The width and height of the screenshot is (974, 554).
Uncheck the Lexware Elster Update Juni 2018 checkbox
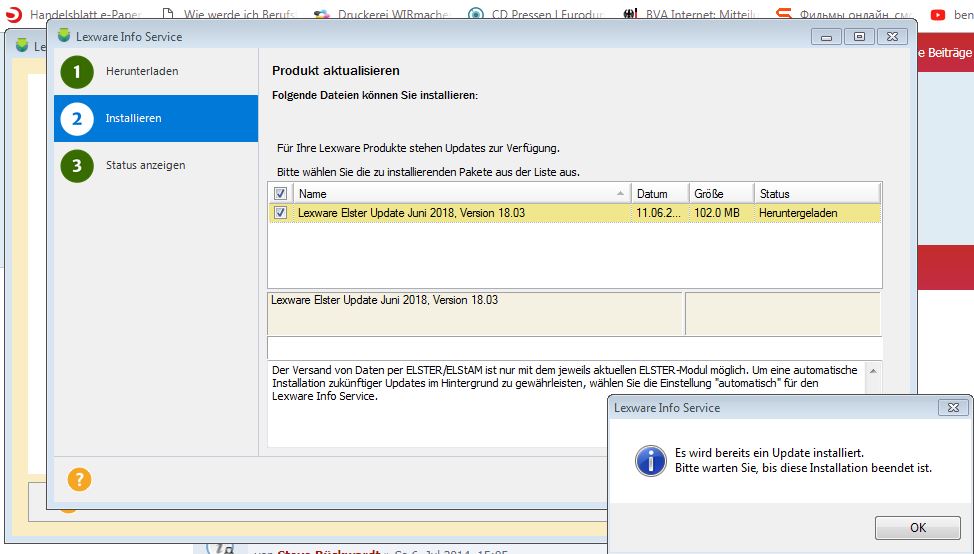[280, 212]
